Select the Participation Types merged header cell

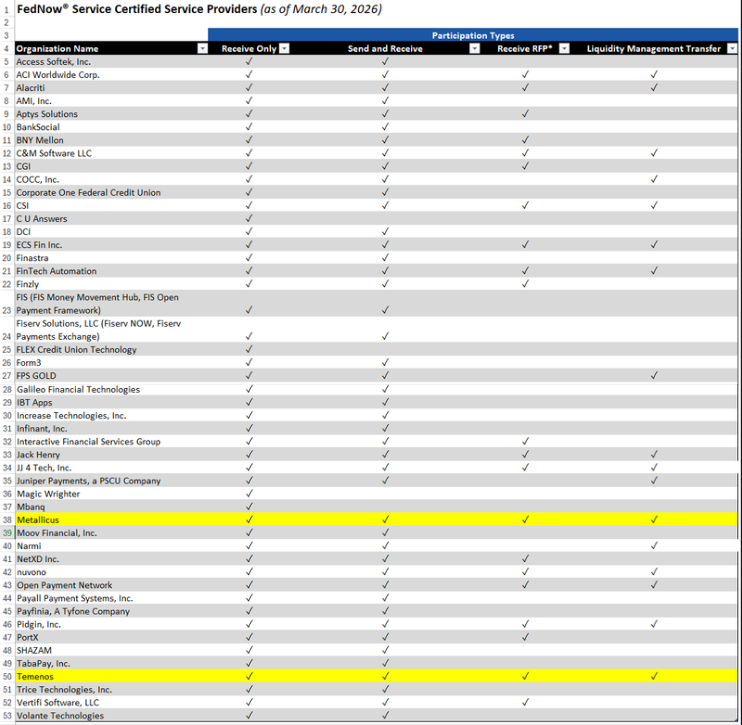[x=473, y=35]
